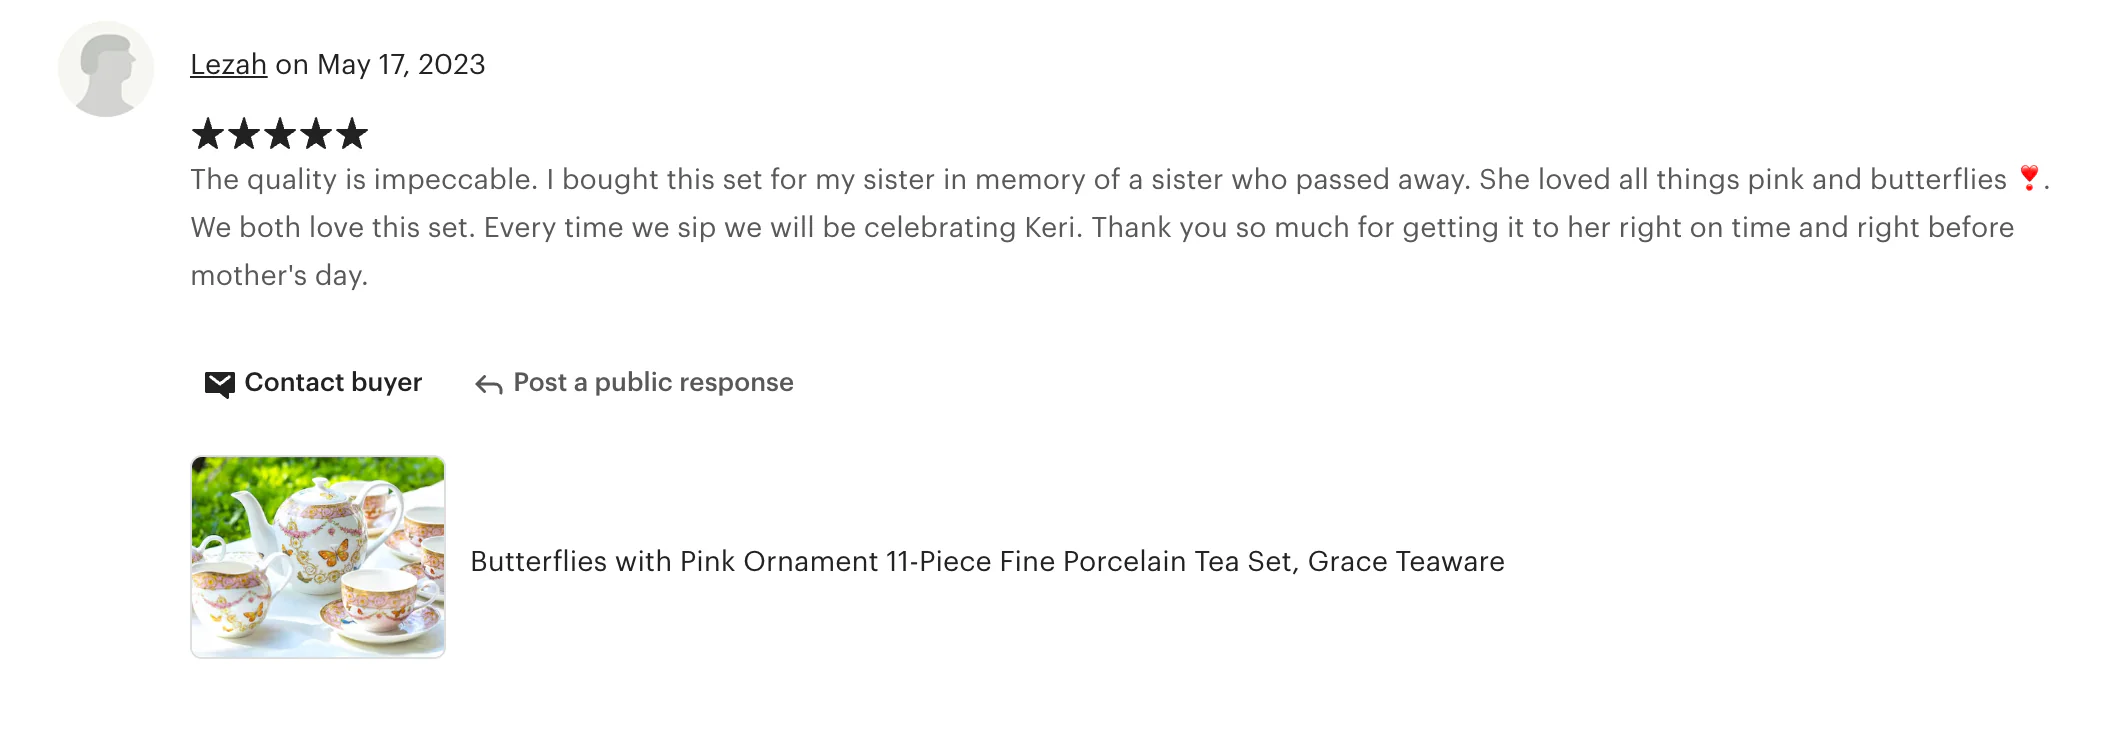Viewport: 2112px width, 748px height.
Task: Click the first star in the rating
Action: pos(208,134)
